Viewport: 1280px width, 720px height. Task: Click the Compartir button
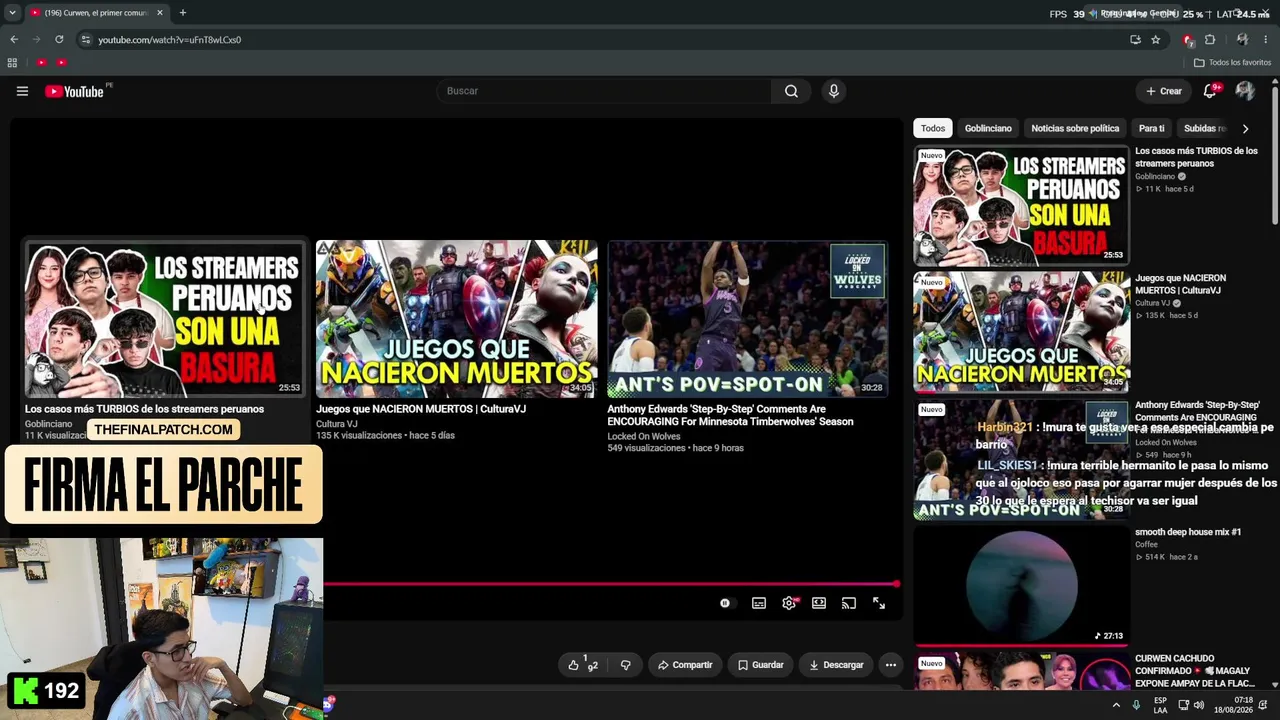pyautogui.click(x=686, y=665)
